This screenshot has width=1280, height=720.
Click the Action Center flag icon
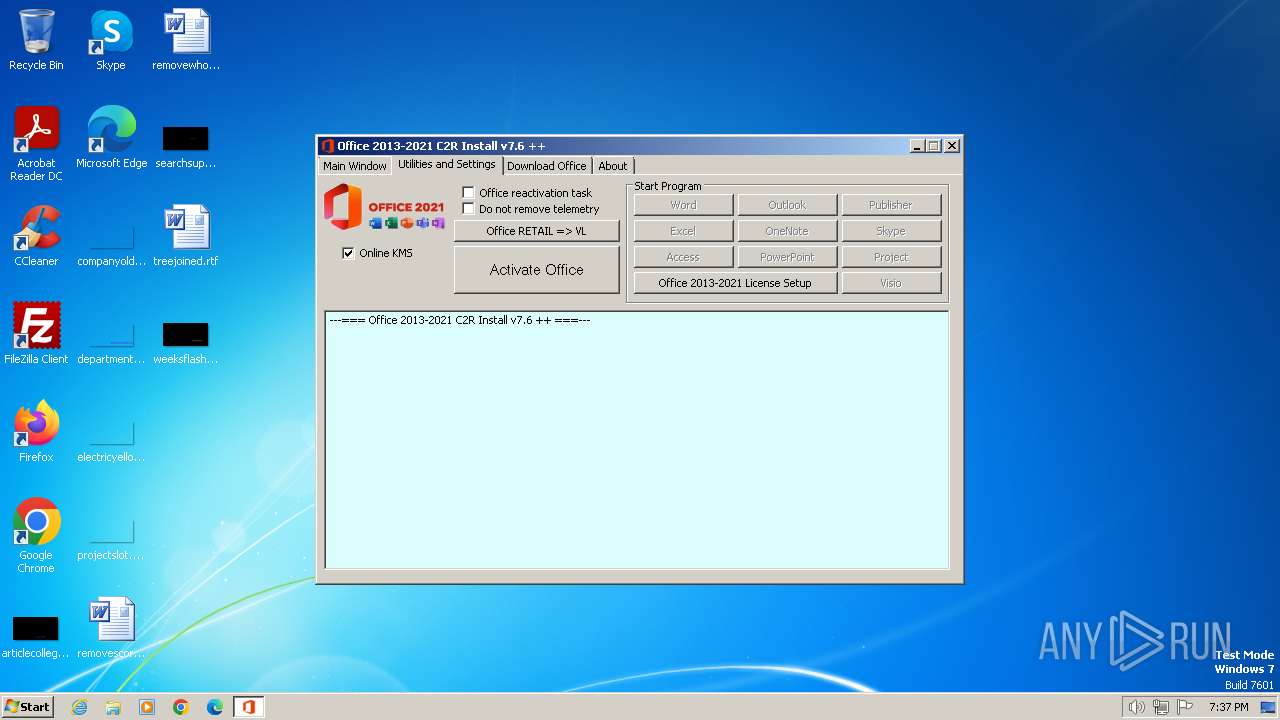[1185, 707]
